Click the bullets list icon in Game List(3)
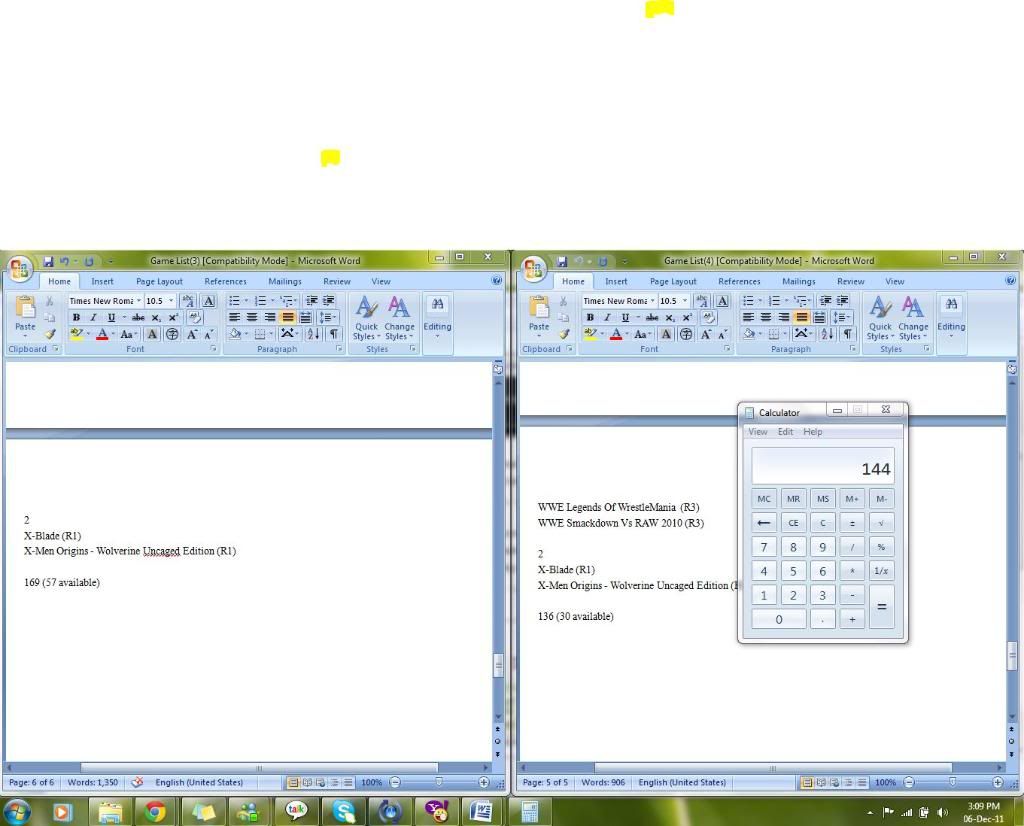This screenshot has width=1024, height=826. 234,301
